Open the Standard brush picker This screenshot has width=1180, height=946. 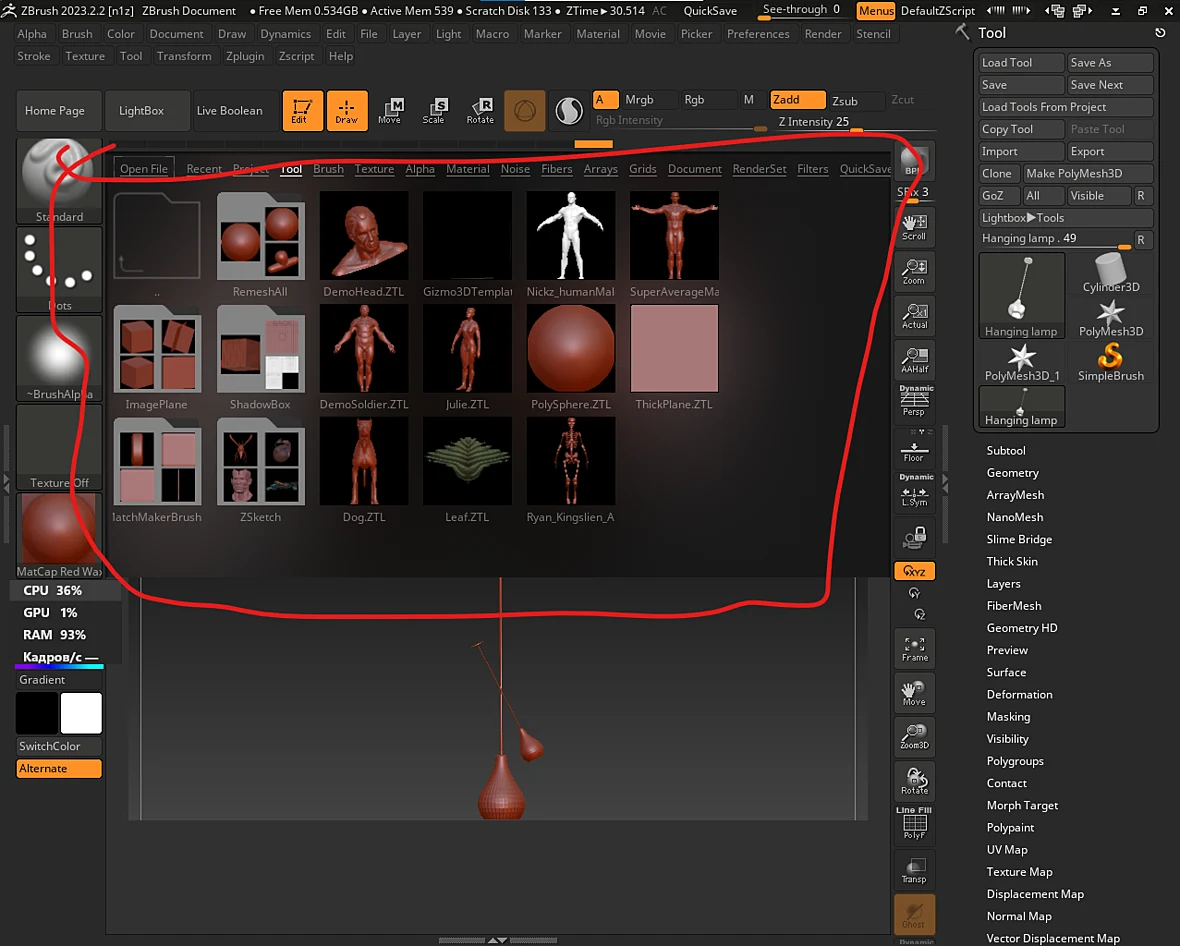pyautogui.click(x=59, y=181)
